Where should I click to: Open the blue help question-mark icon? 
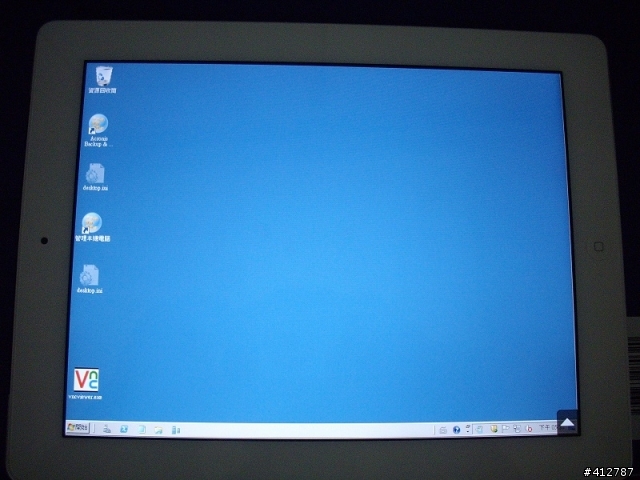(456, 429)
